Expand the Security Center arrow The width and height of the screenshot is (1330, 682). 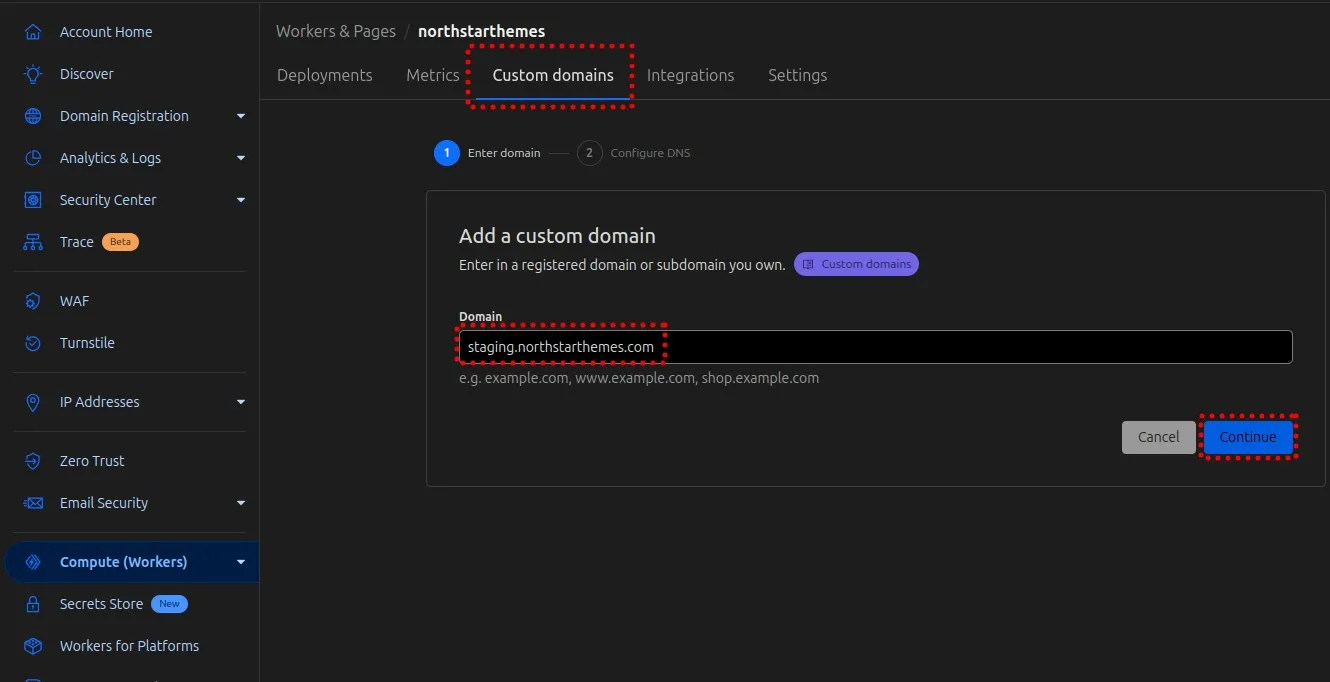pos(241,200)
